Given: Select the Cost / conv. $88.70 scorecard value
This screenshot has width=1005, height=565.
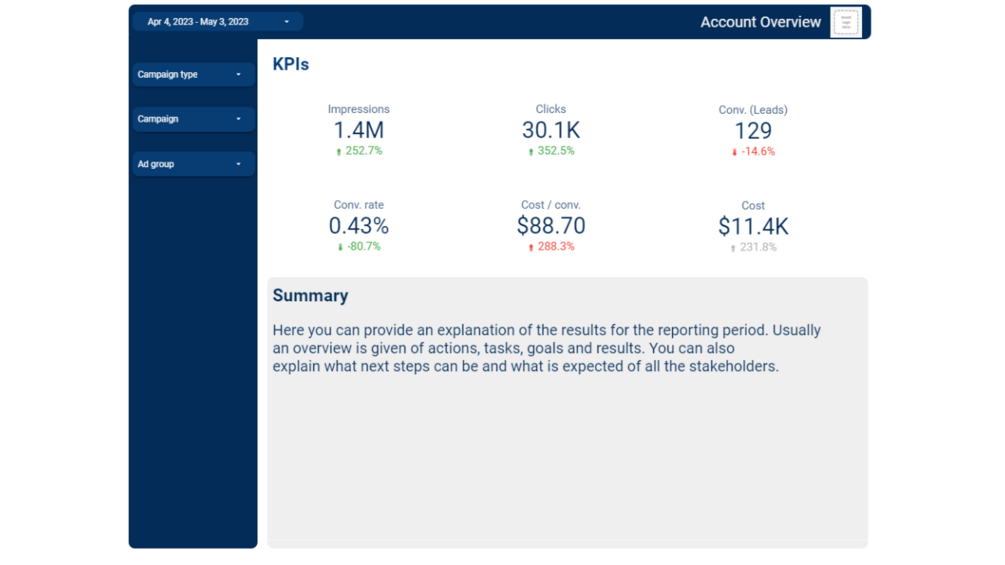Looking at the screenshot, I should coord(551,226).
